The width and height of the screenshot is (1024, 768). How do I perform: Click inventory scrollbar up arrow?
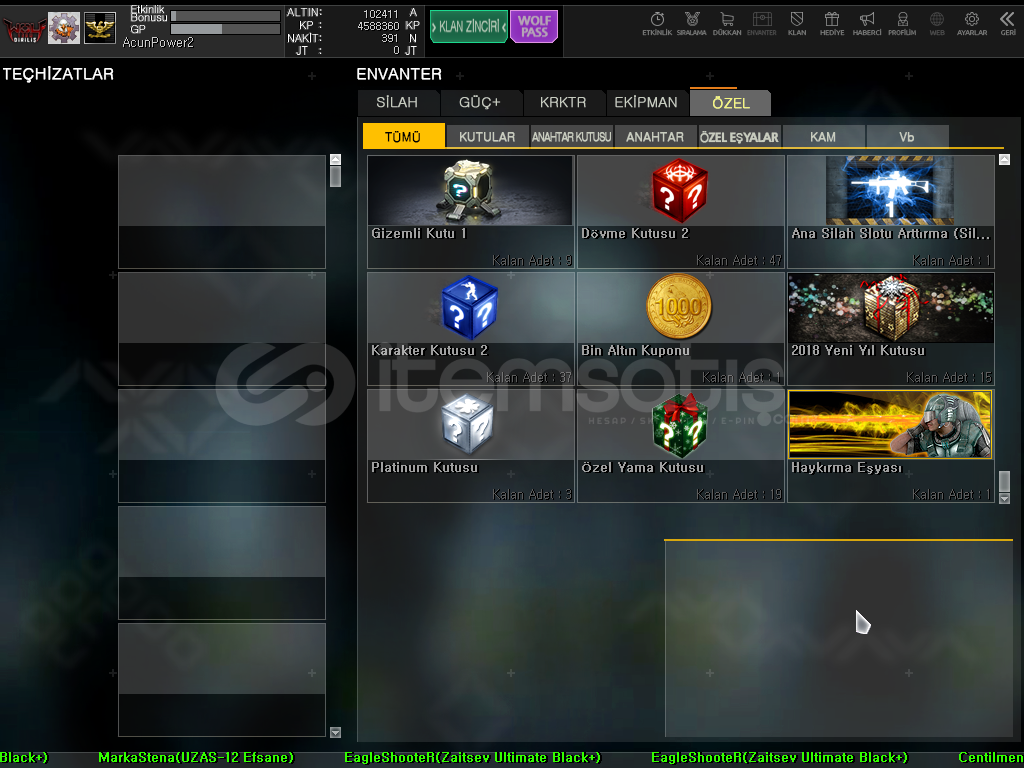coord(1004,159)
